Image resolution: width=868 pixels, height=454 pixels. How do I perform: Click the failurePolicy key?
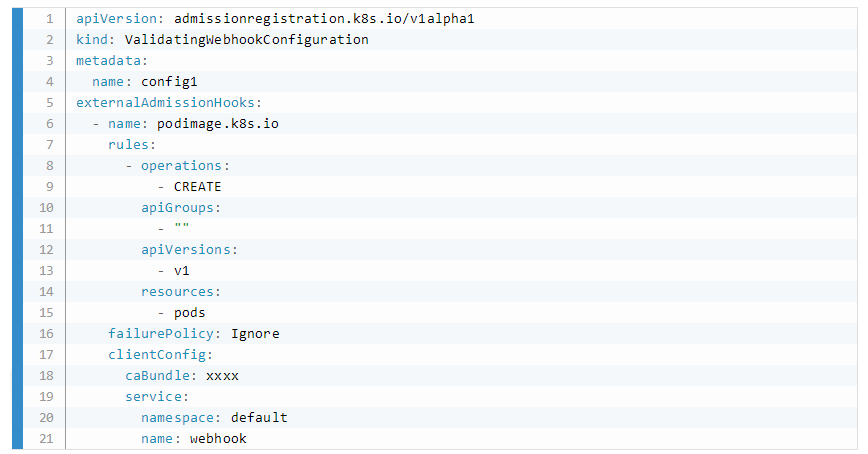click(x=161, y=334)
